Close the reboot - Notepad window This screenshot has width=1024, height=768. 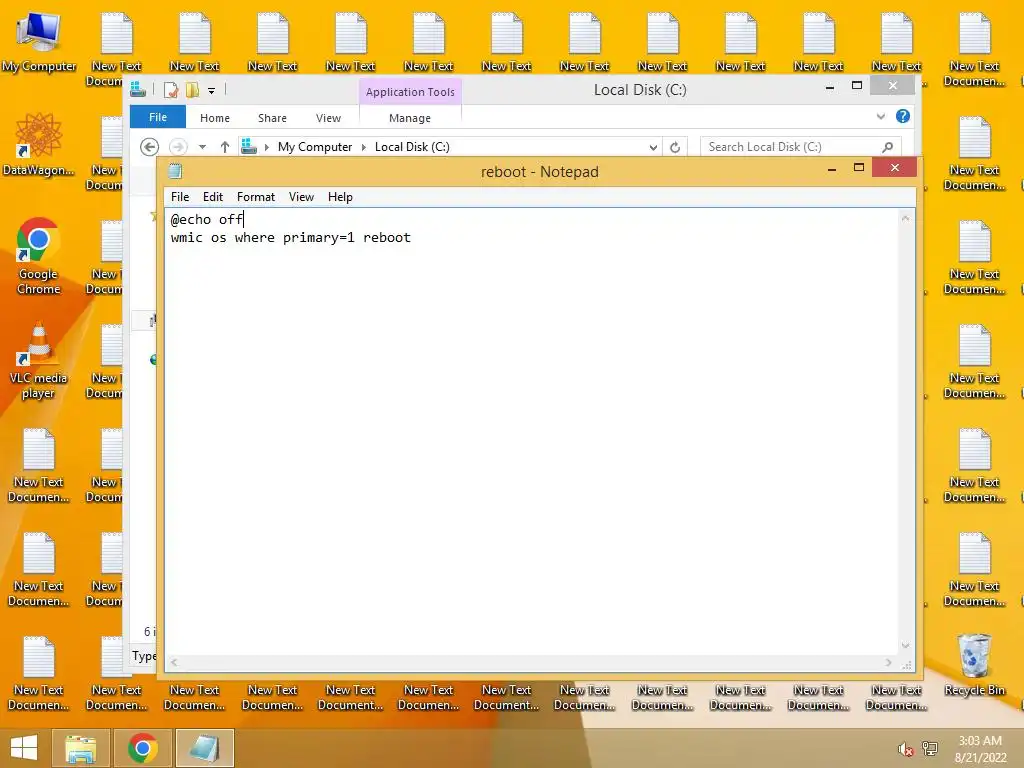click(x=895, y=168)
